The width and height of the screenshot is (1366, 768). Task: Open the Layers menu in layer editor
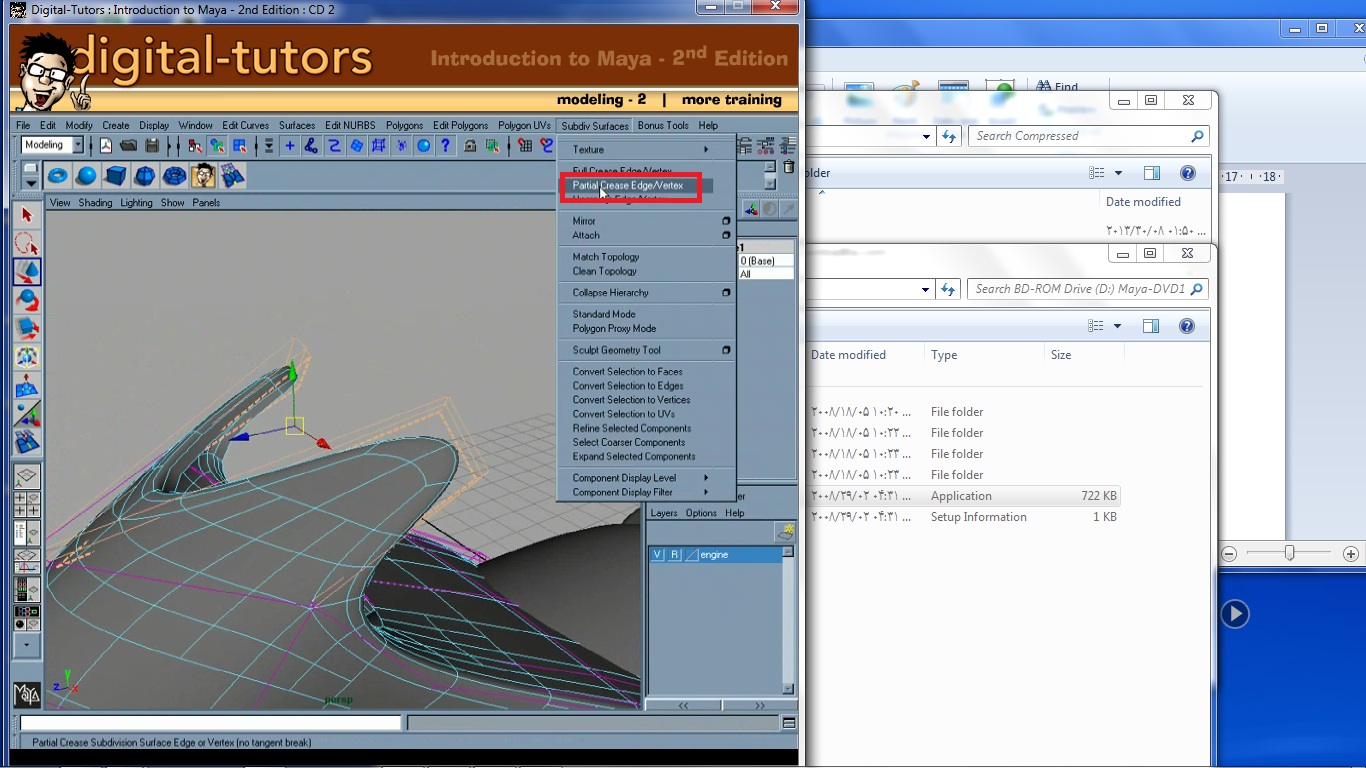click(x=664, y=513)
